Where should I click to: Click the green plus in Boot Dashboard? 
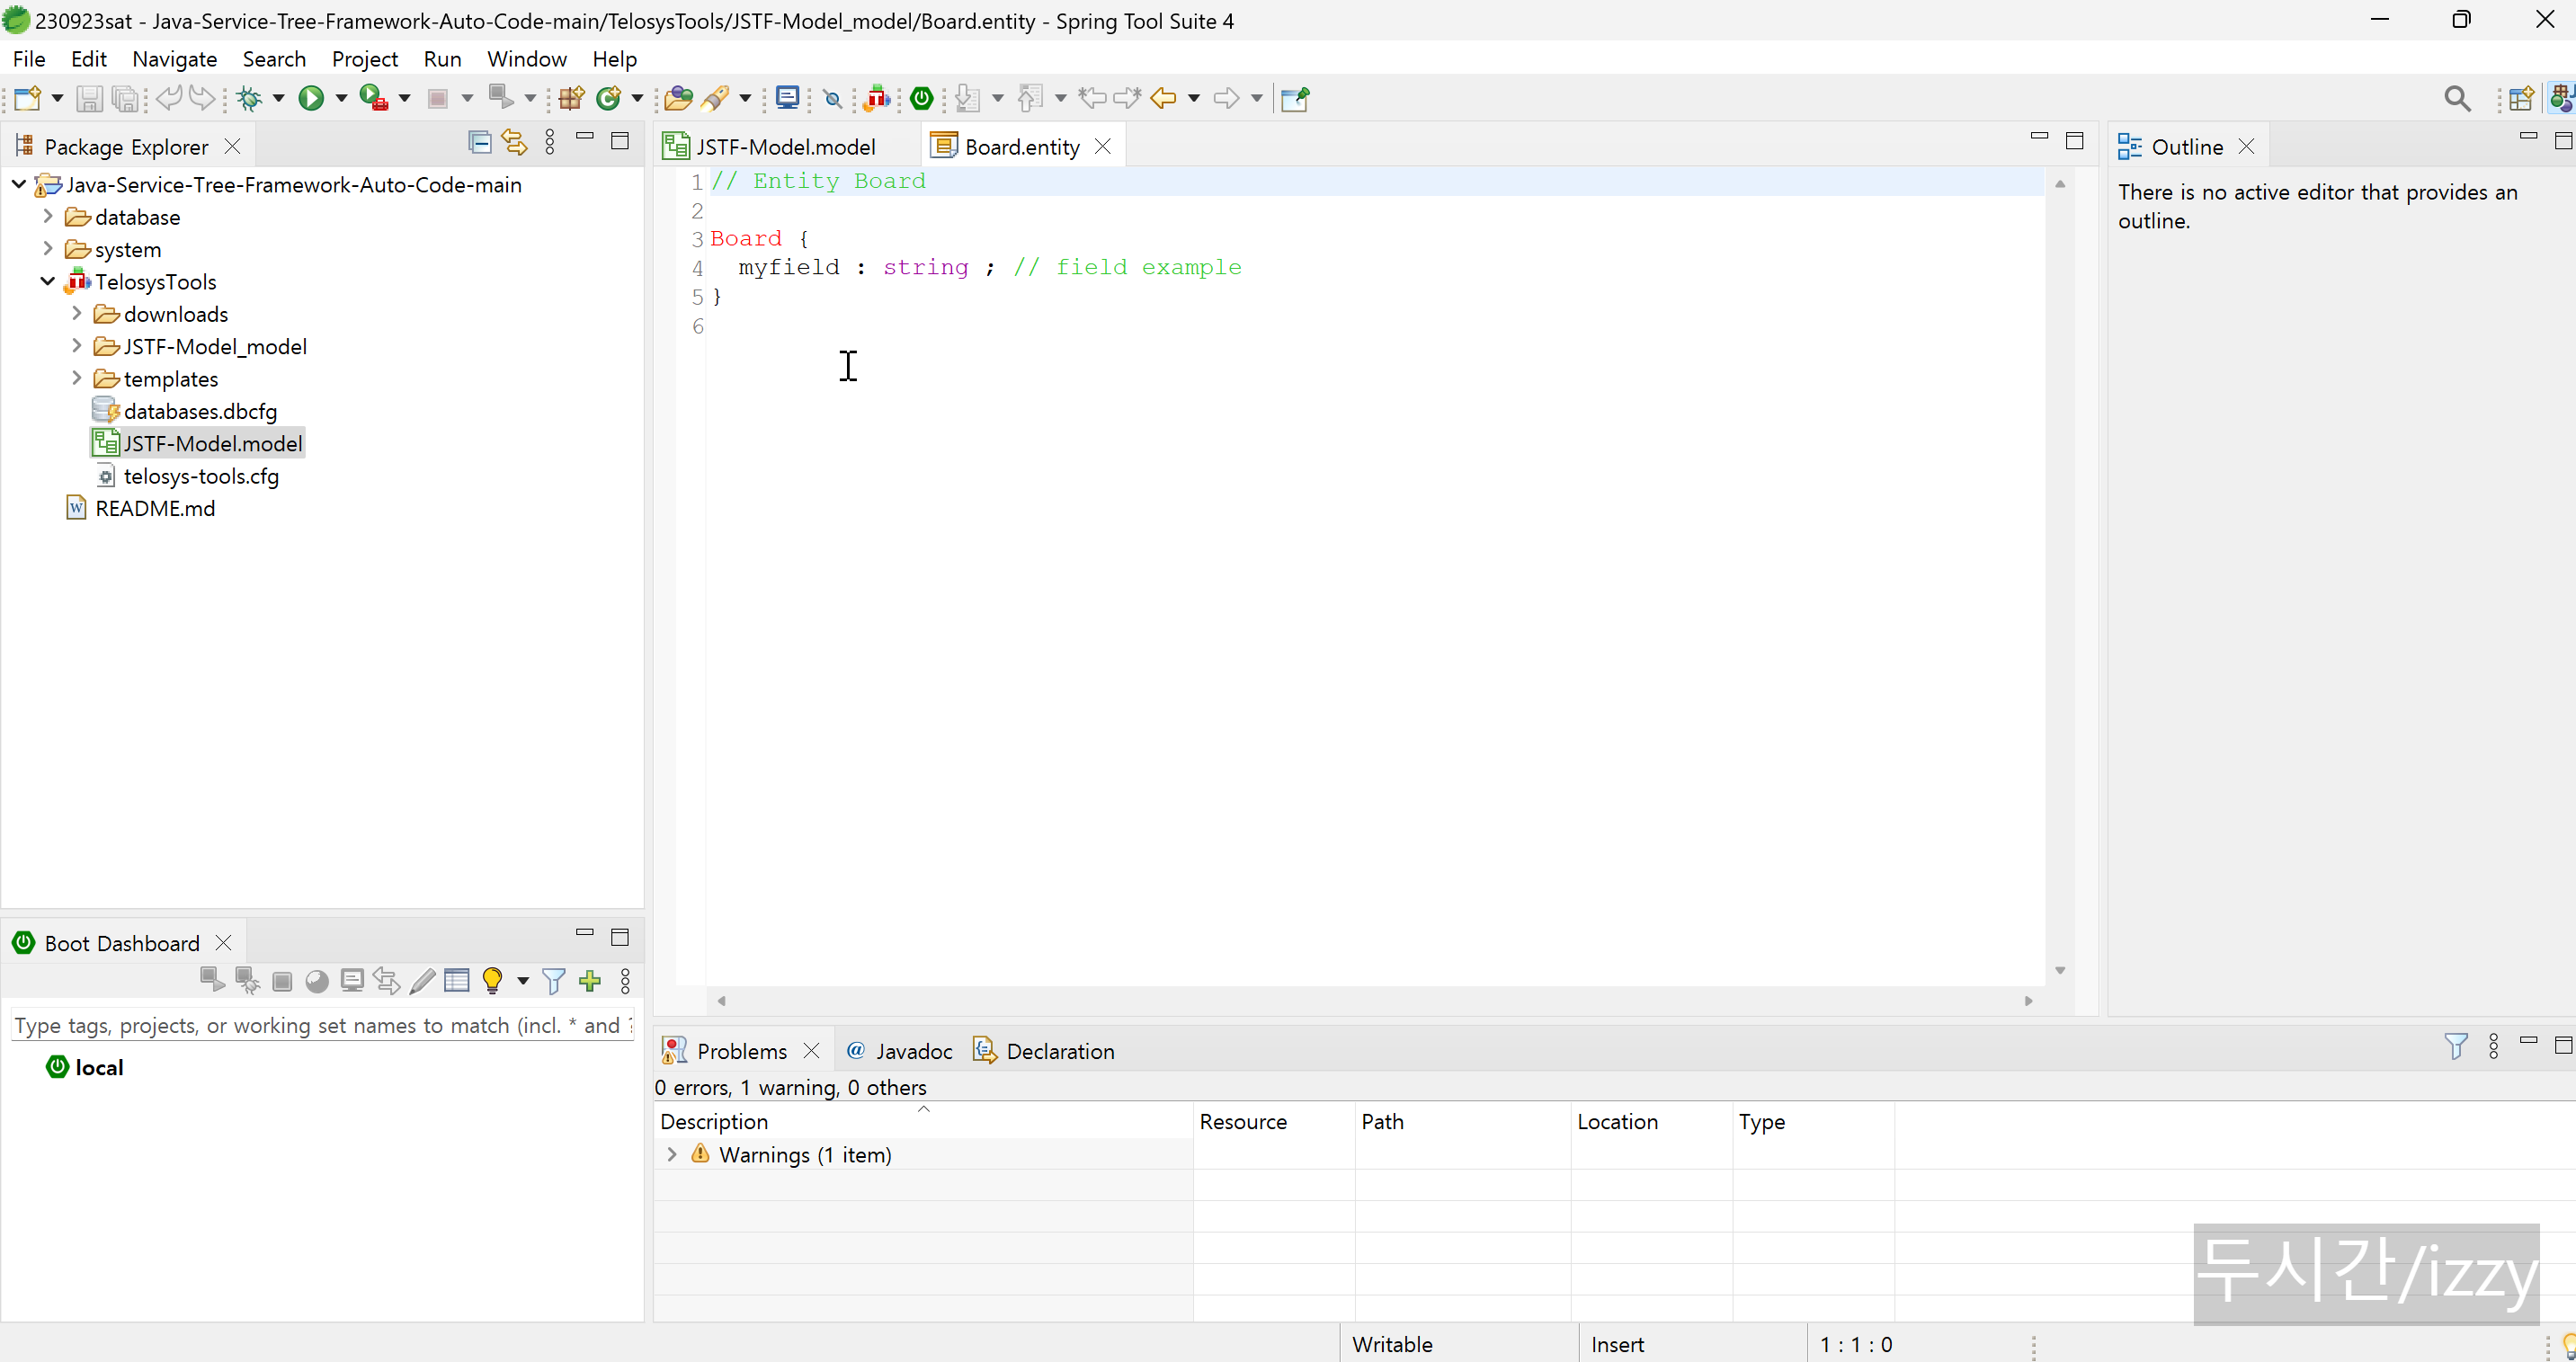pos(590,981)
